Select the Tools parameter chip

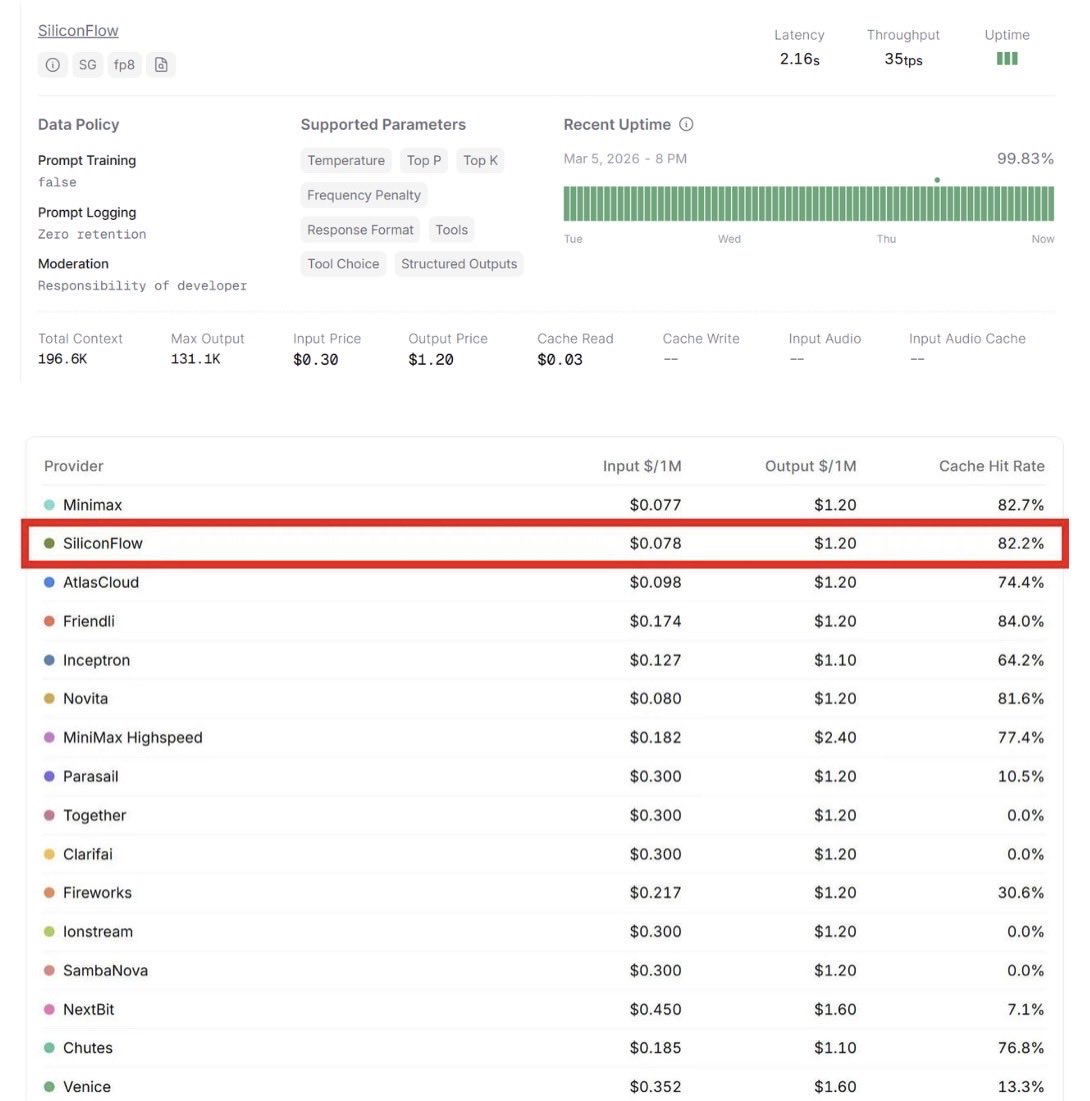point(452,230)
